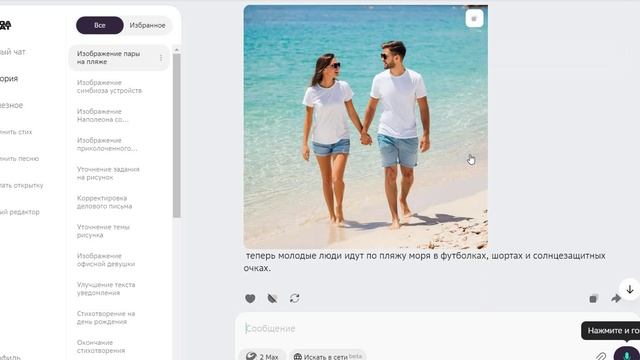
Task: Choose the compose song shortcut
Action: [x=20, y=159]
